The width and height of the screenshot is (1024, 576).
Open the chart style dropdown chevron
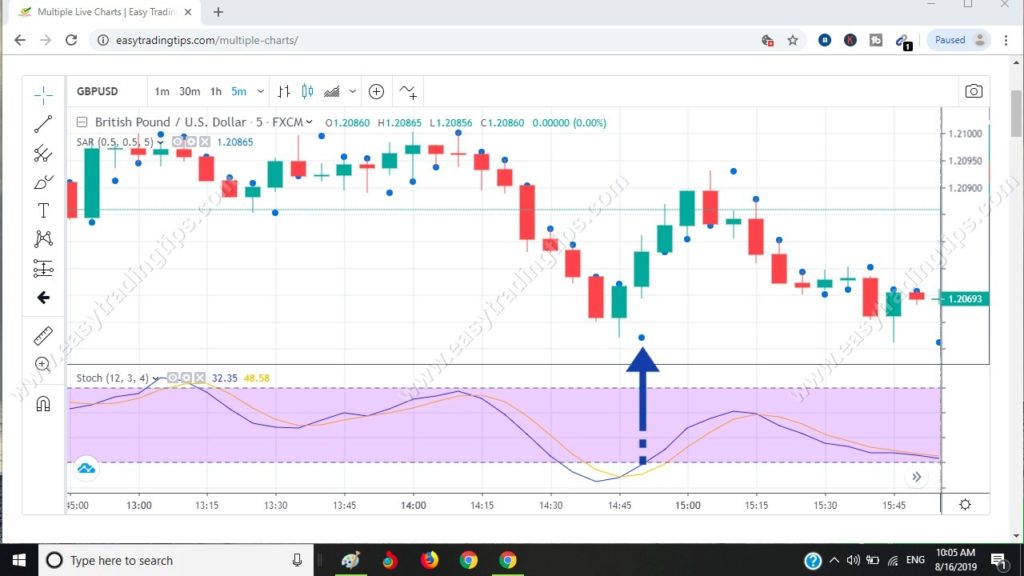click(351, 91)
